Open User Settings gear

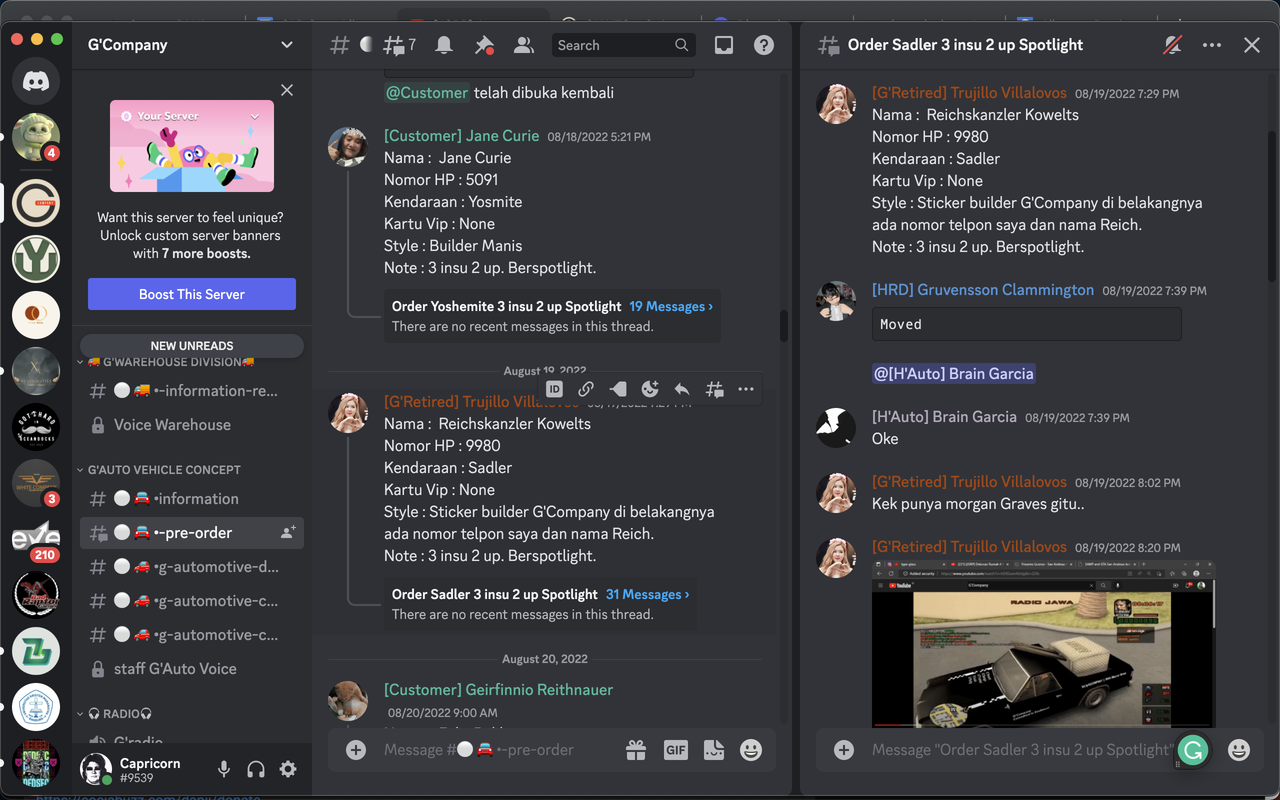click(x=288, y=769)
